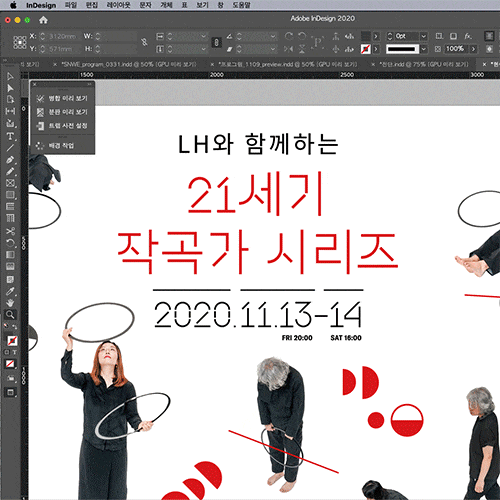
Task: Select the vertical grid tool
Action: coord(10,218)
